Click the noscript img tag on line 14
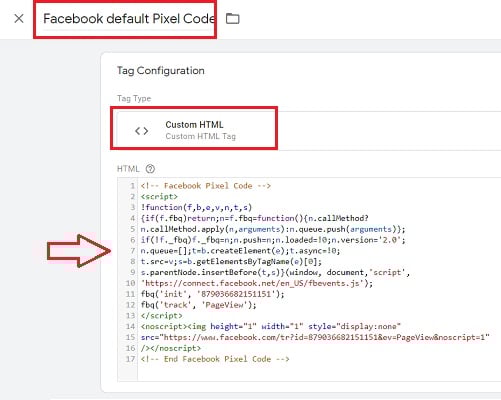 [271, 326]
